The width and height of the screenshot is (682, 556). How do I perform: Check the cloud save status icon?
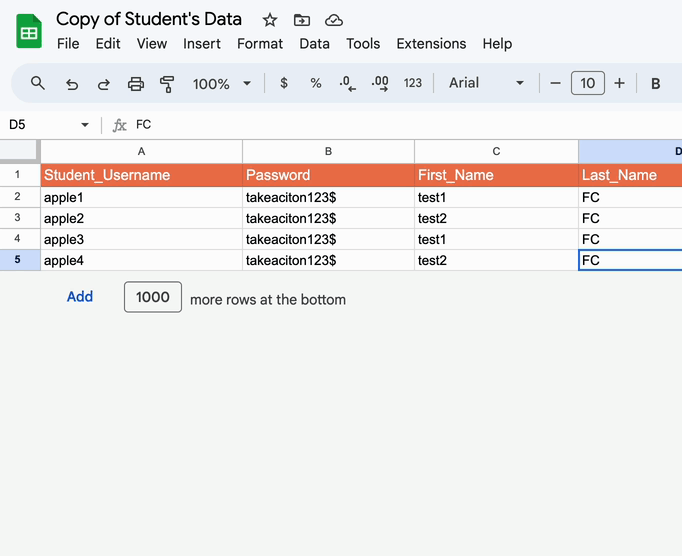(x=334, y=20)
